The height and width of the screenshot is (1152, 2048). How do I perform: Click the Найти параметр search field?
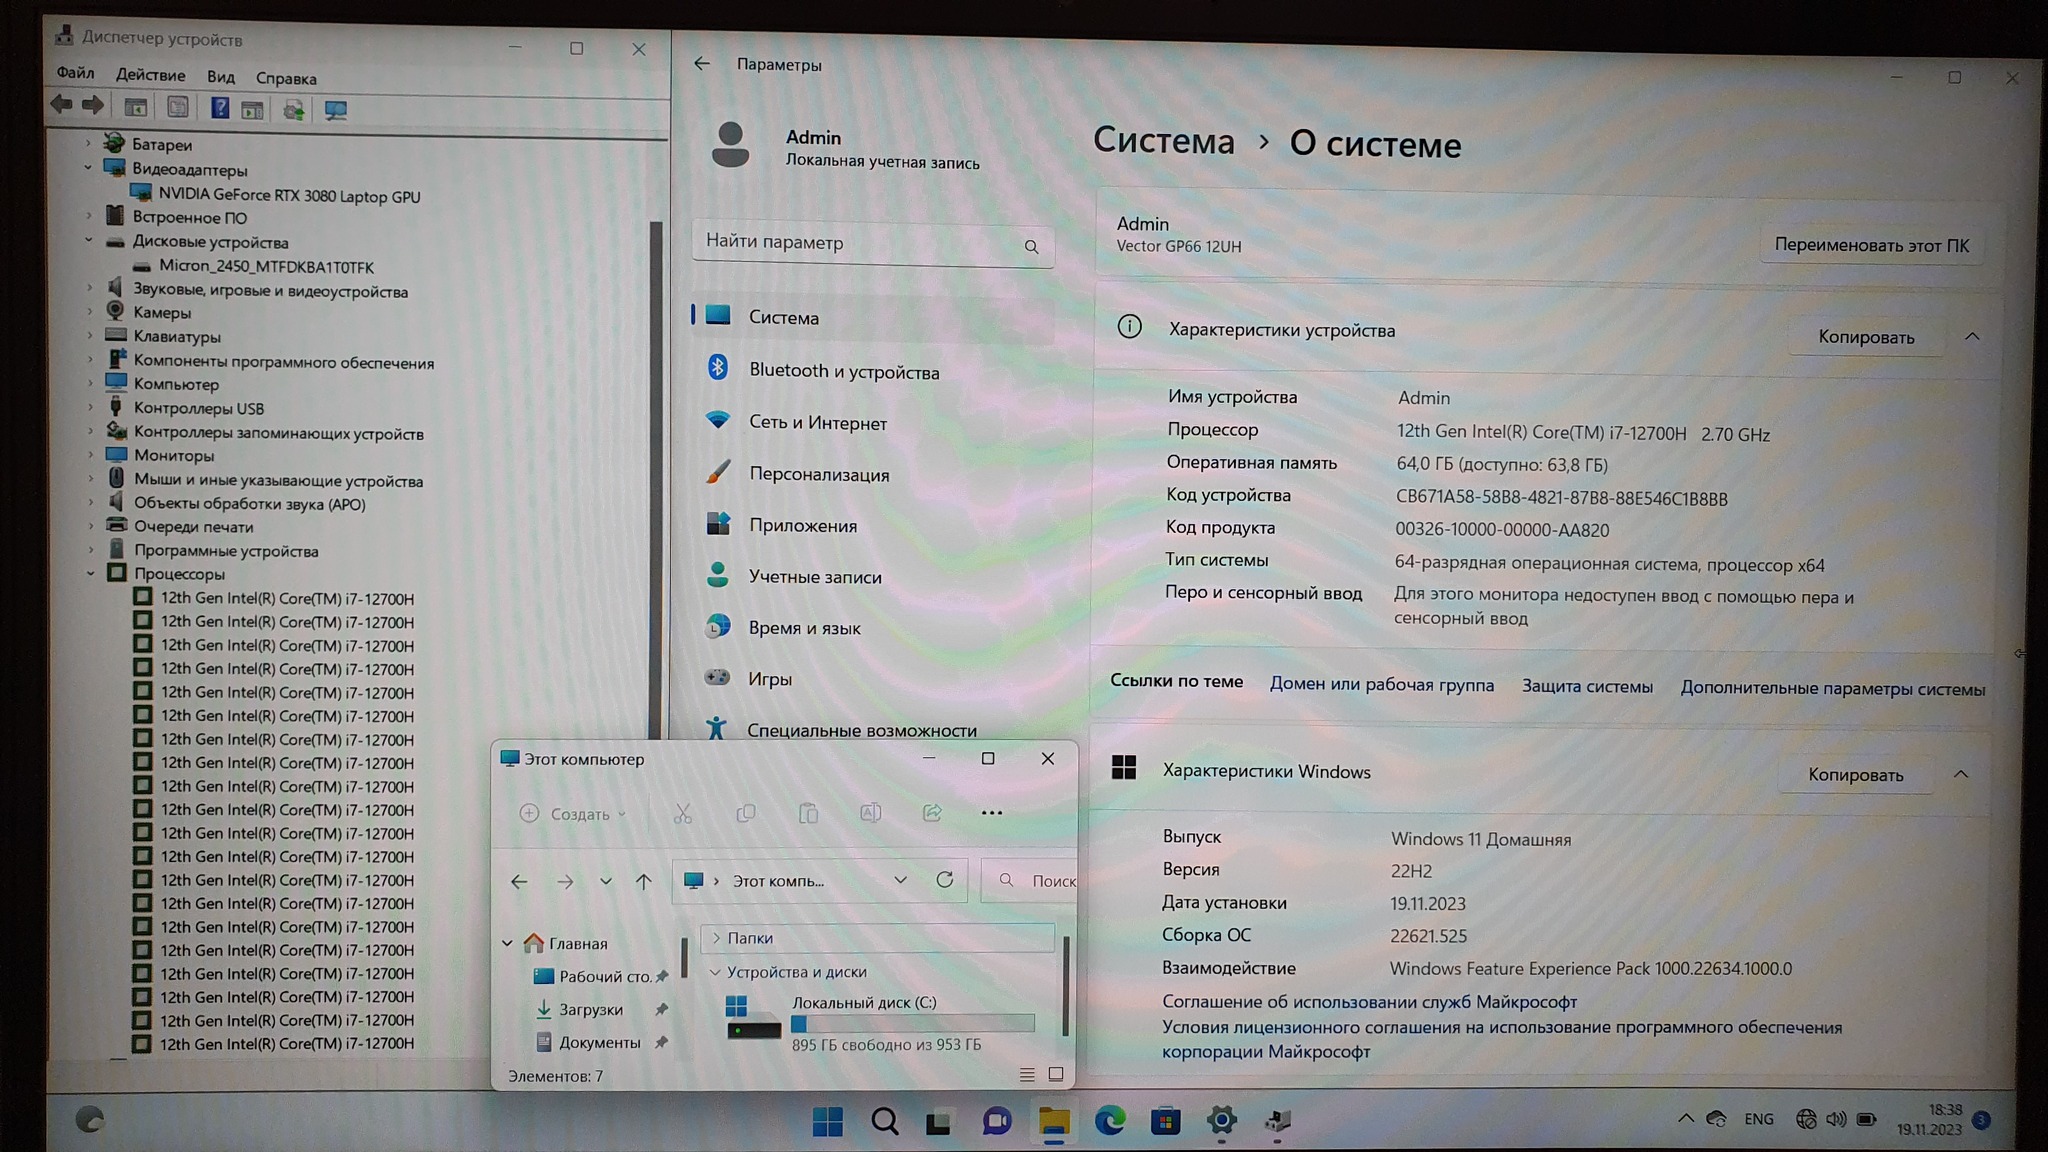[860, 242]
